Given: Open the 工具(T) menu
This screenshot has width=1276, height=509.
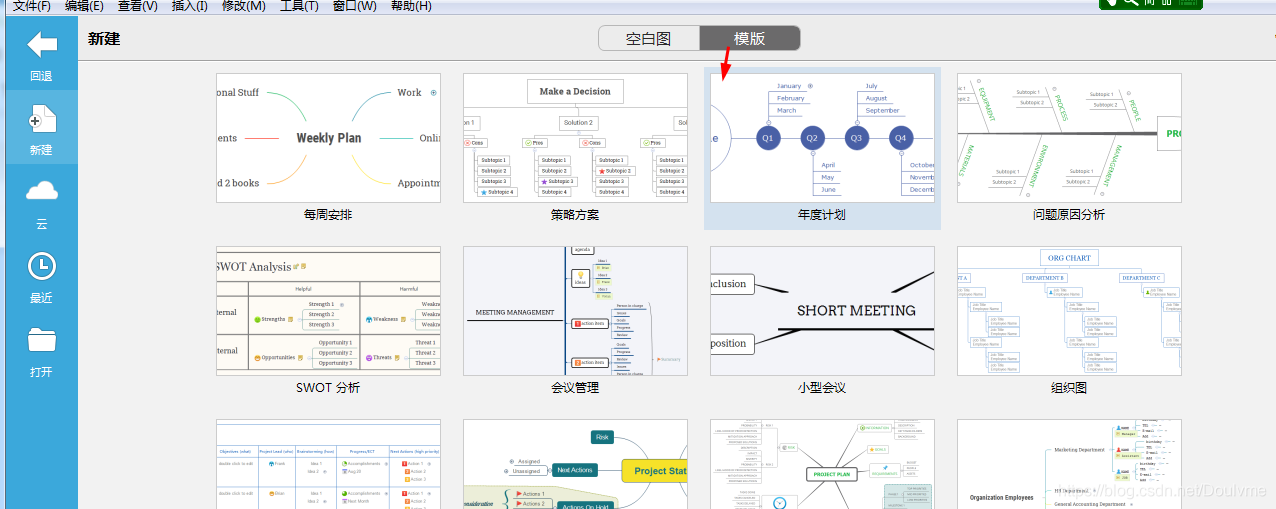Looking at the screenshot, I should coord(299,6).
